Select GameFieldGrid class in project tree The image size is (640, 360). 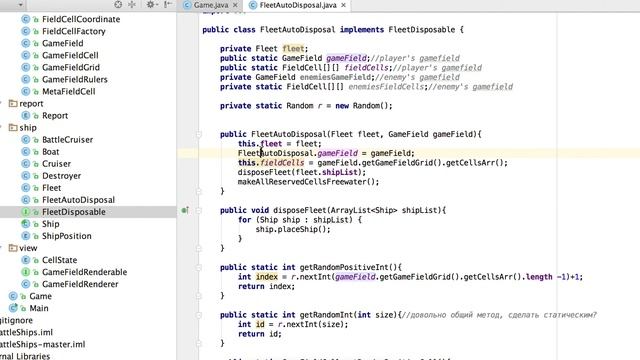point(71,67)
